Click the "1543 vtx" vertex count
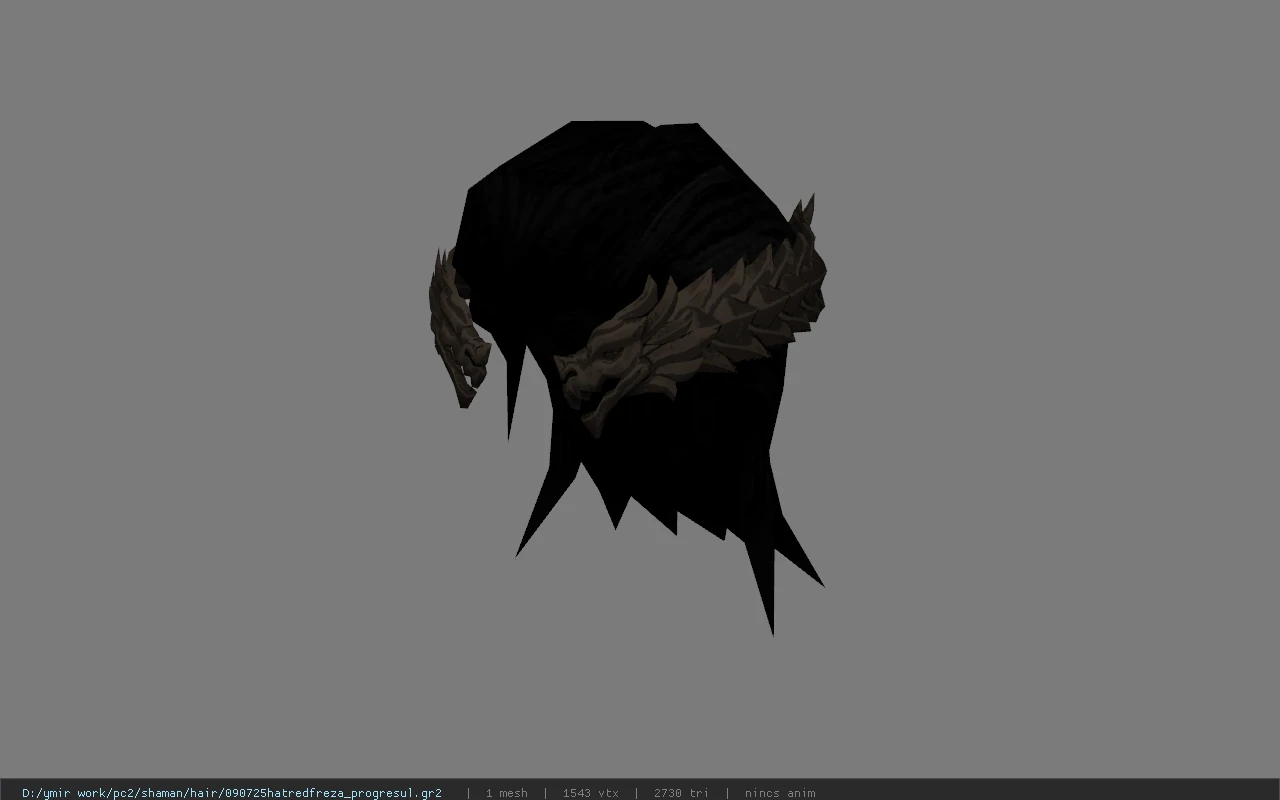Image resolution: width=1280 pixels, height=800 pixels. pos(590,793)
